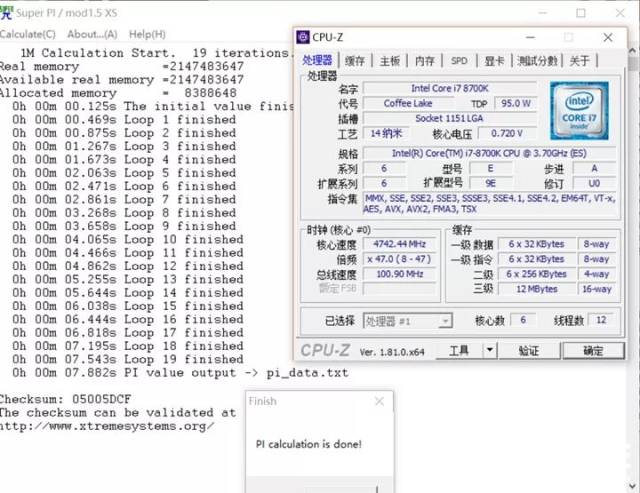The image size is (640, 493).
Task: Switch to the SPD tab in CPU-Z
Action: tap(459, 61)
